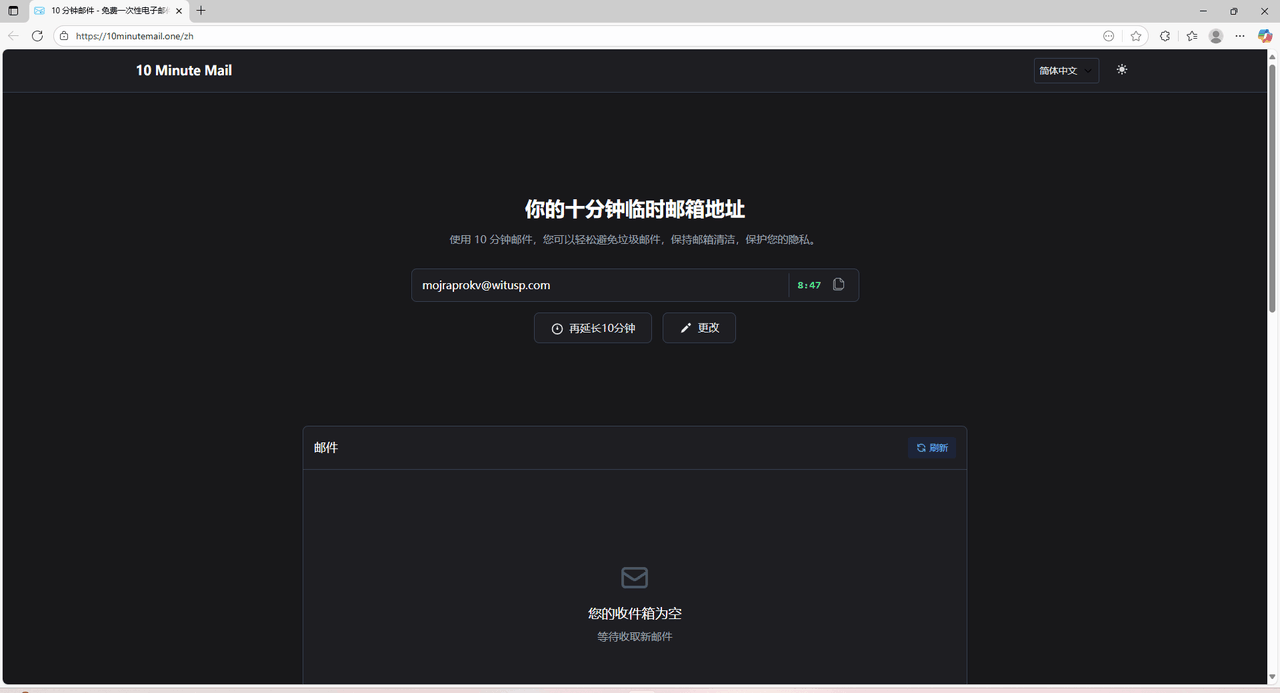
Task: Add page to favorites star icon
Action: (1136, 35)
